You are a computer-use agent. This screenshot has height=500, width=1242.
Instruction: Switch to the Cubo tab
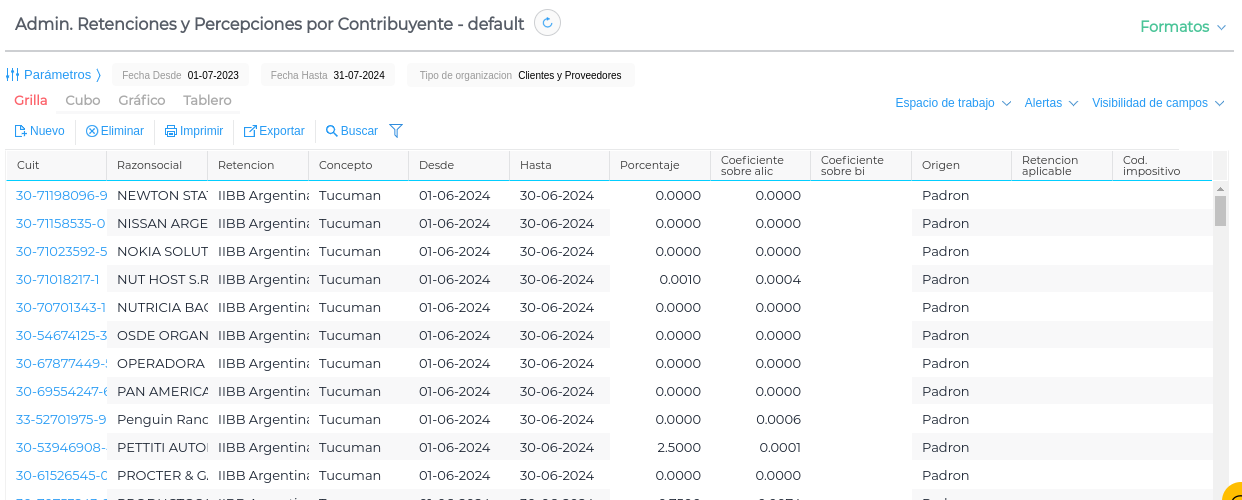83,101
